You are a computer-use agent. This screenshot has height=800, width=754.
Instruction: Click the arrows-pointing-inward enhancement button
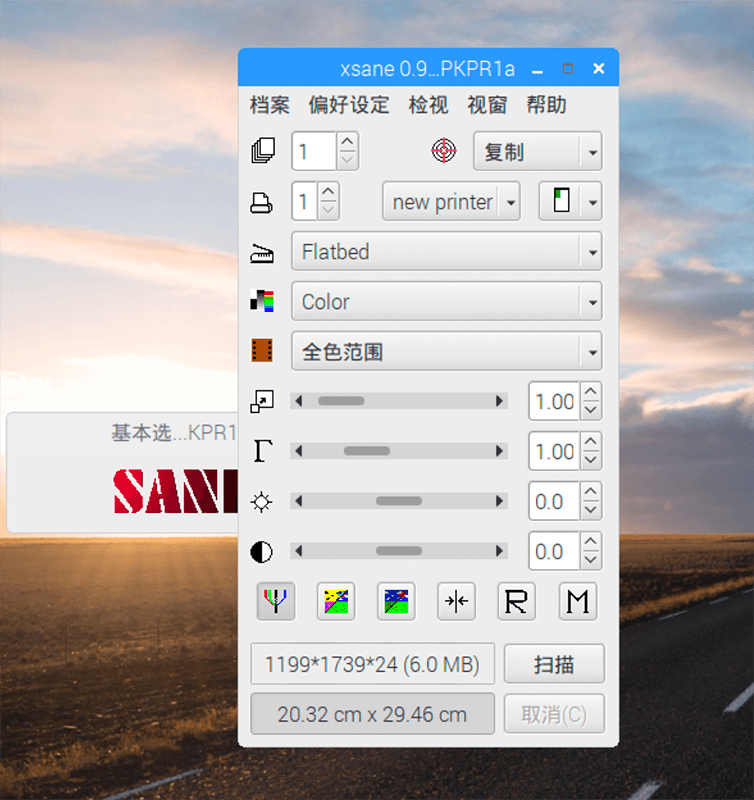tap(457, 601)
